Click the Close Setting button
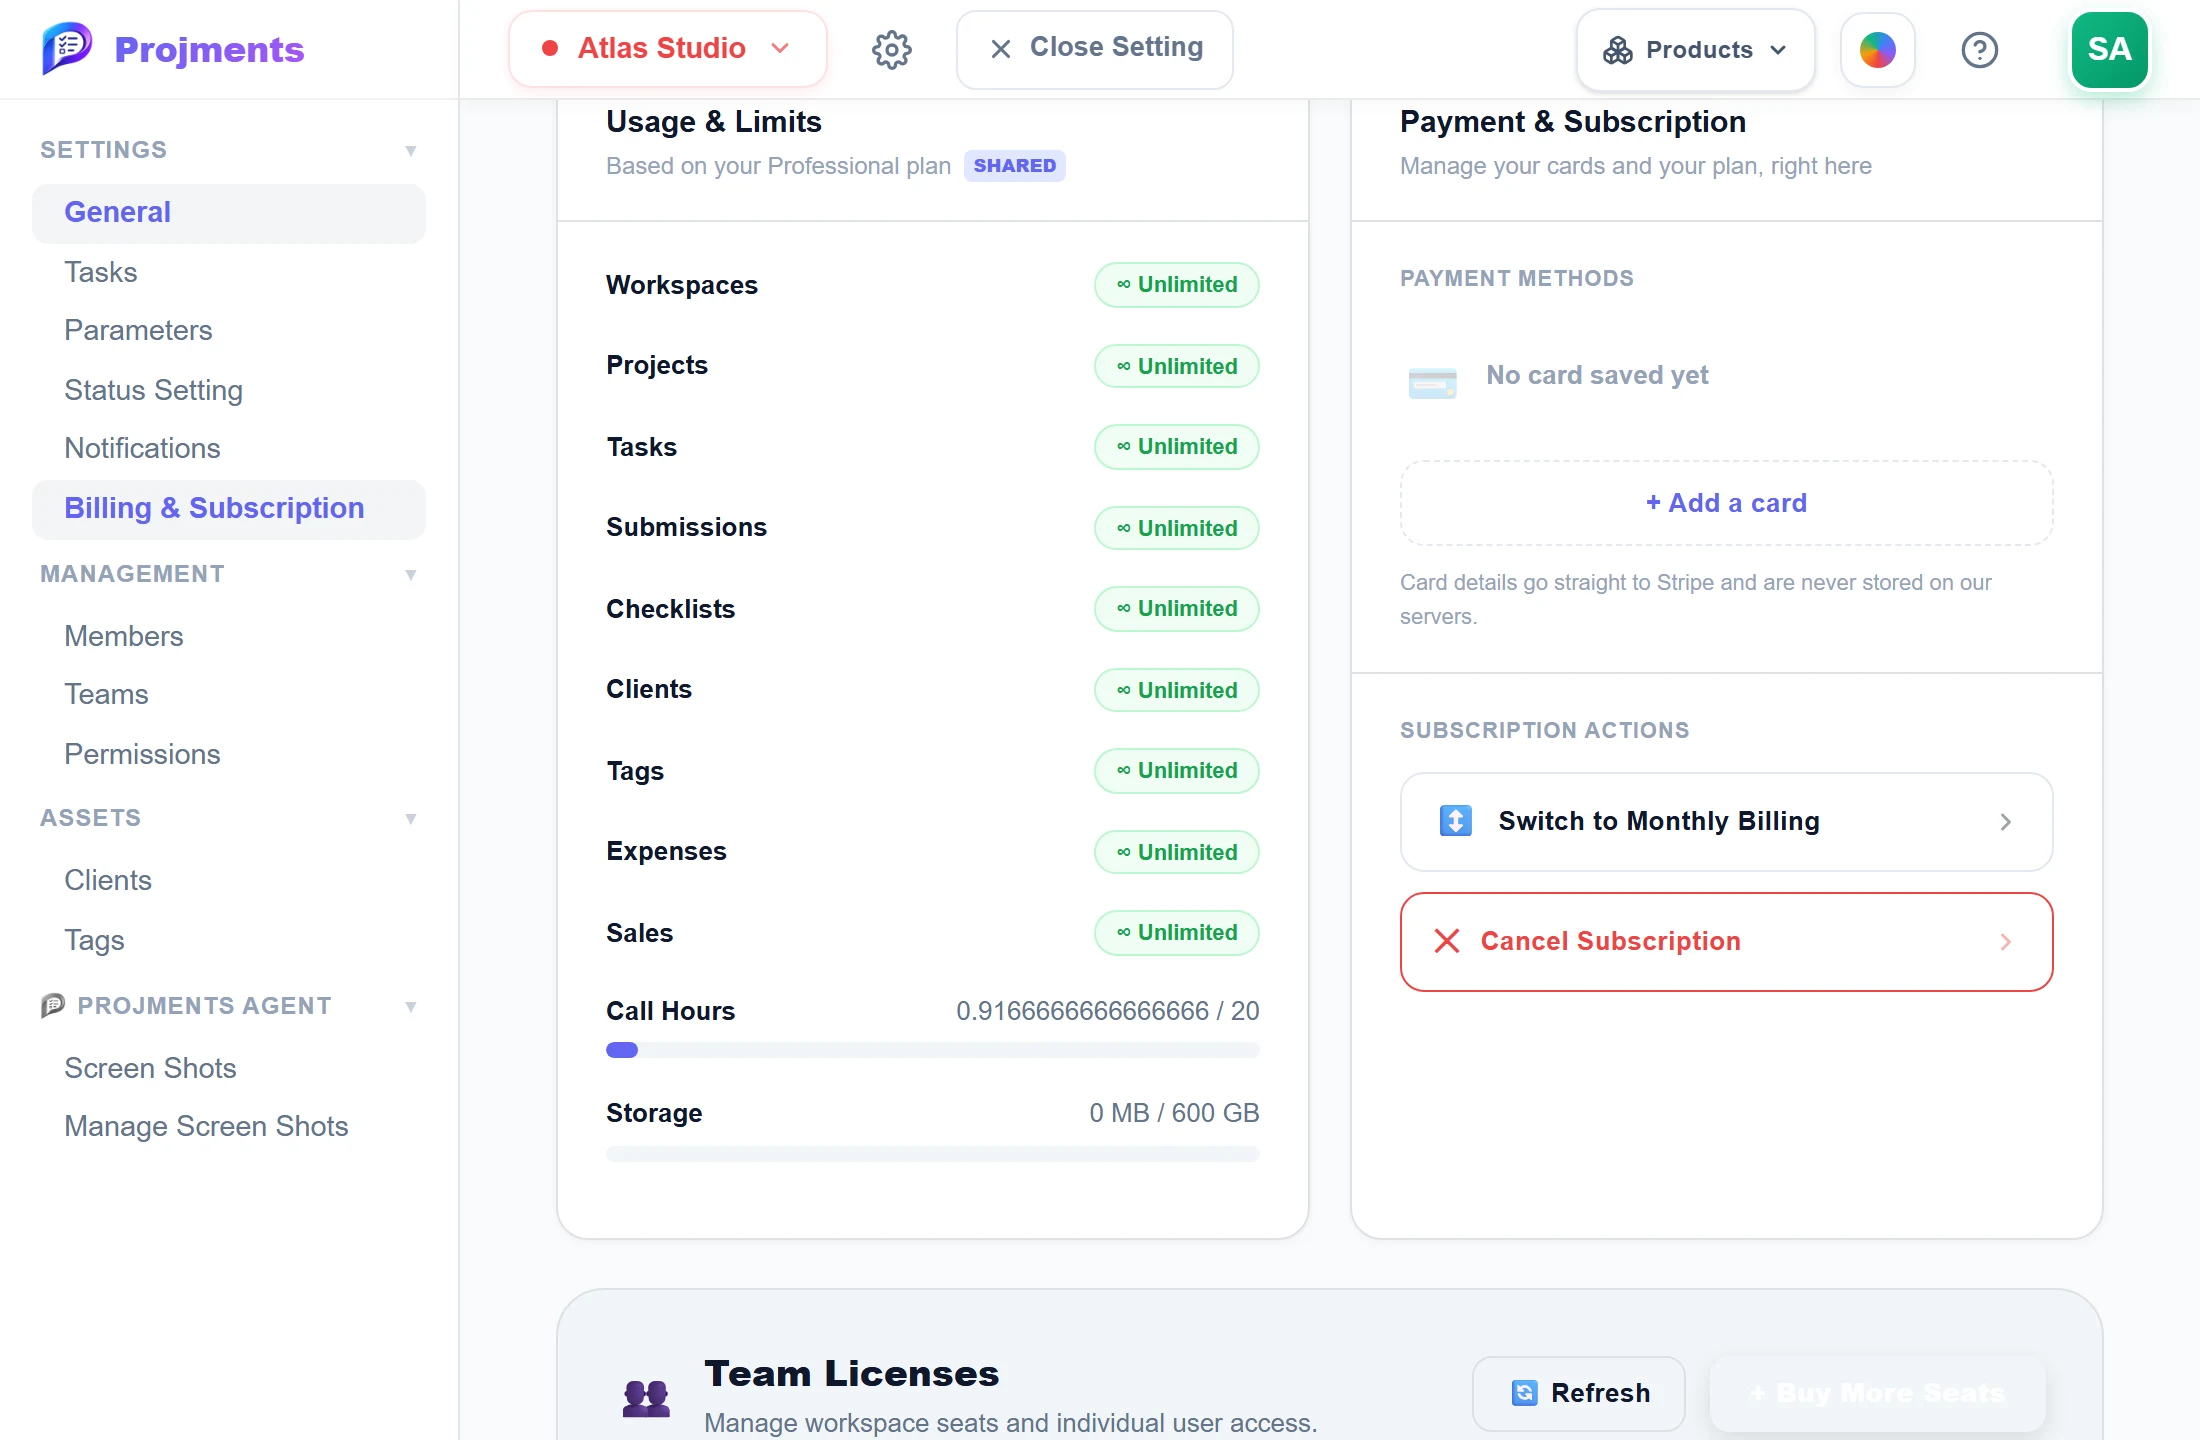 point(1094,49)
